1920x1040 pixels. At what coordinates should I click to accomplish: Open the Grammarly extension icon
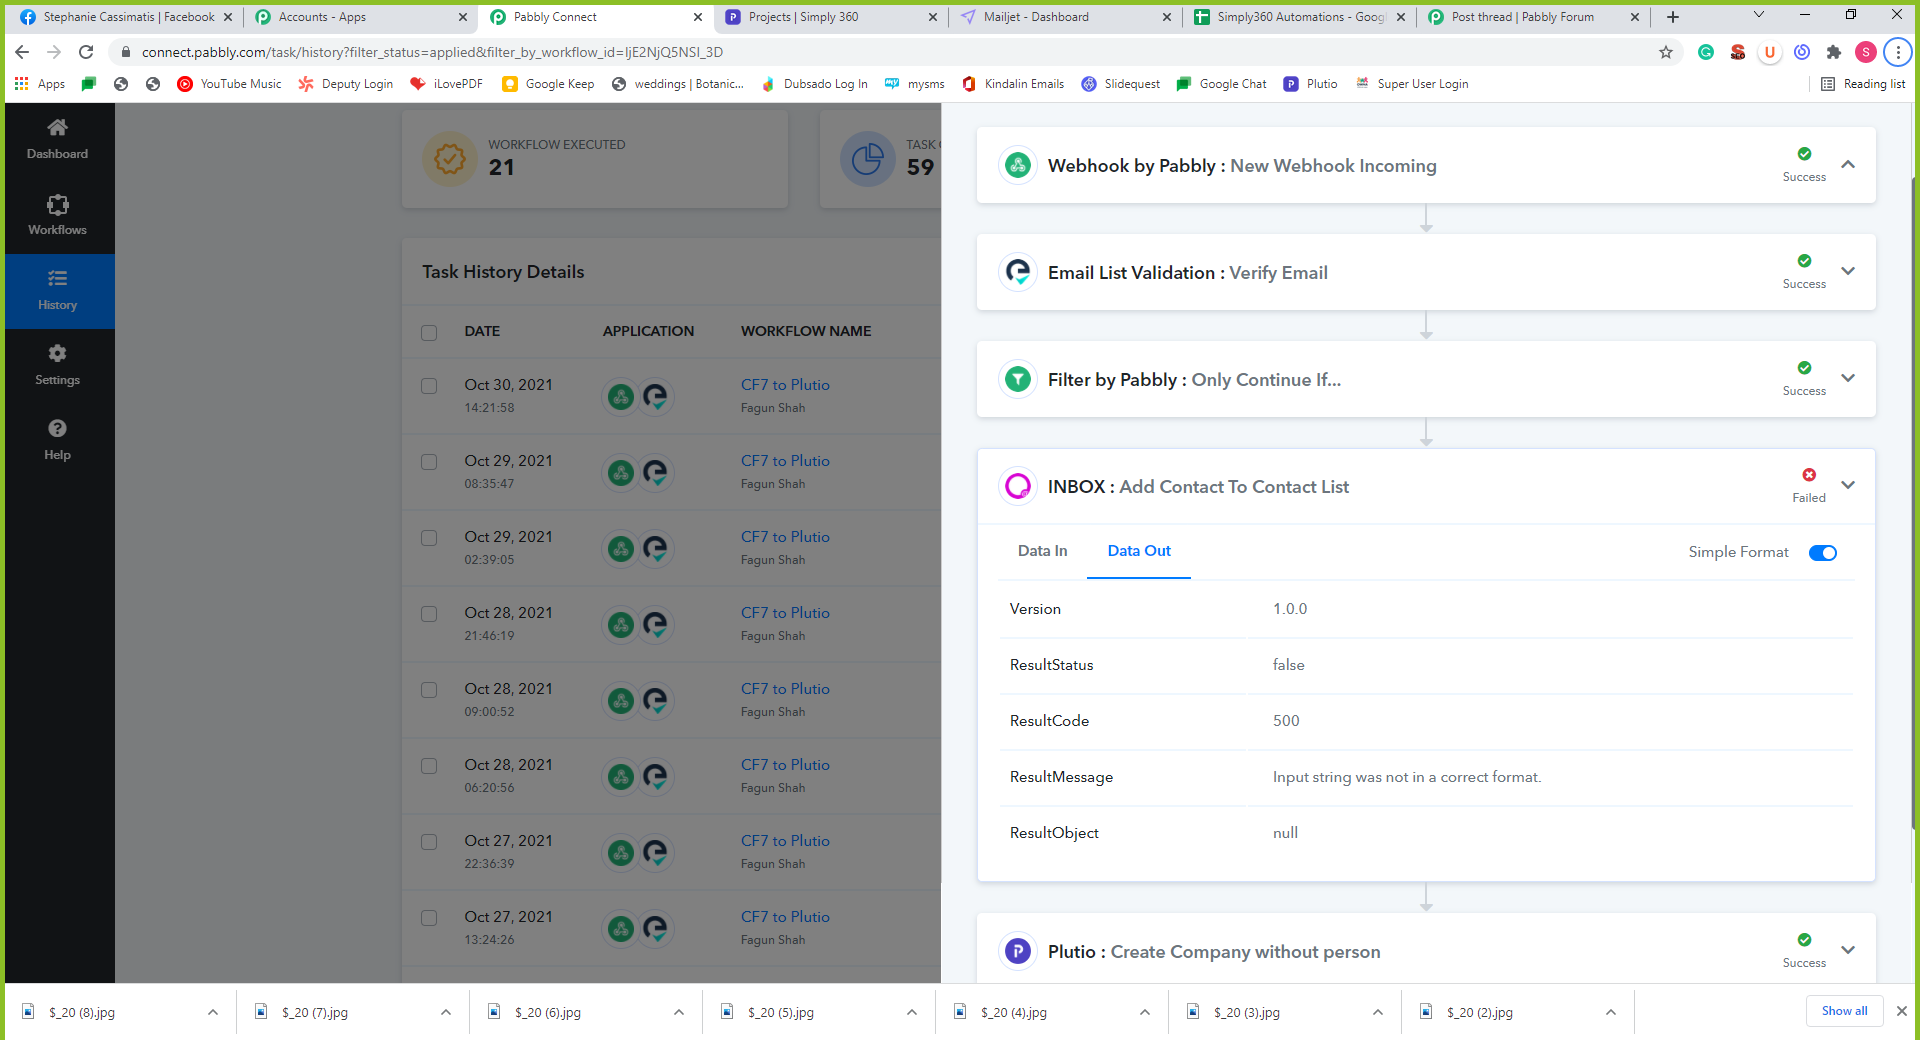(x=1706, y=52)
